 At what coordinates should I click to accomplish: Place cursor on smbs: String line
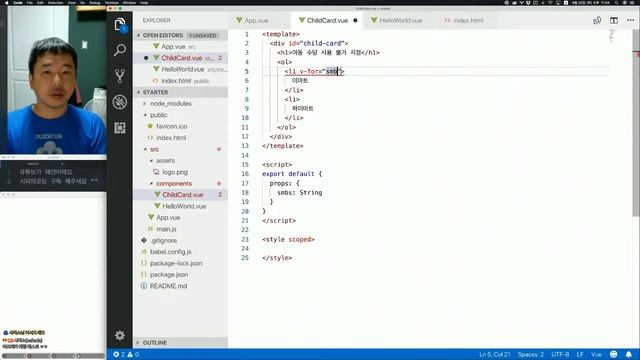click(x=300, y=193)
